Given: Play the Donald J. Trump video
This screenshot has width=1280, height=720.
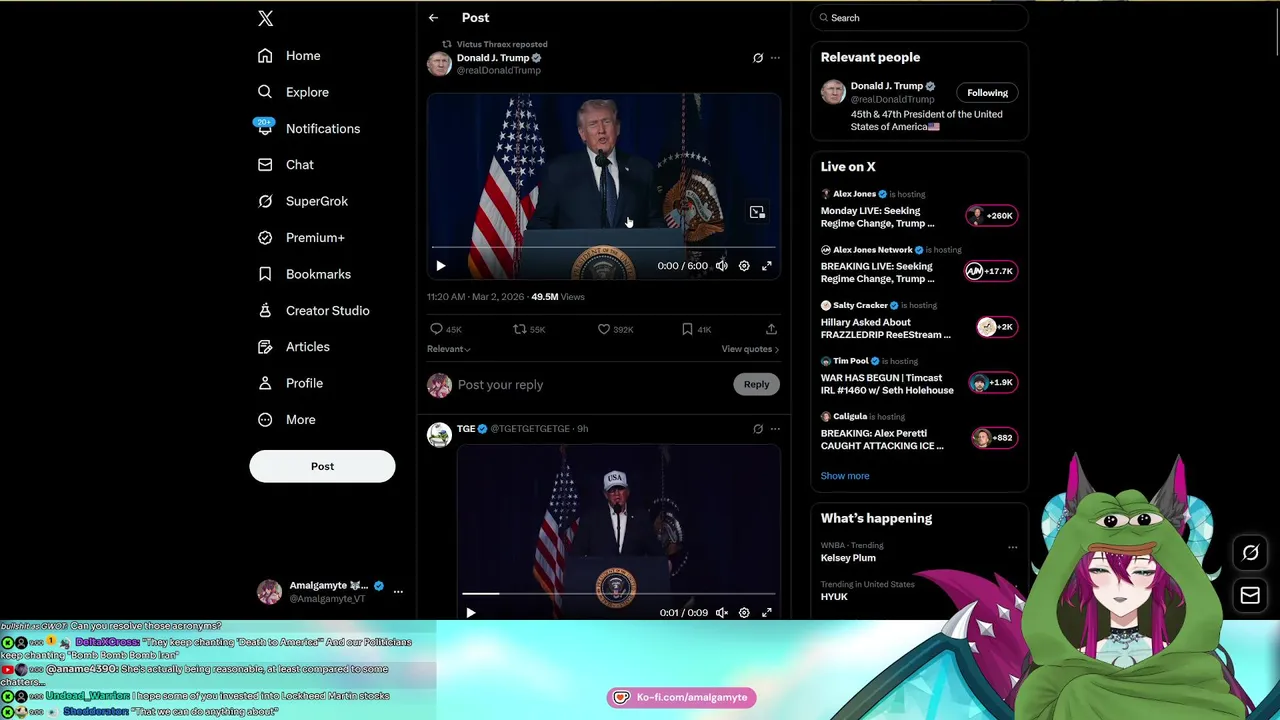Looking at the screenshot, I should (x=441, y=266).
